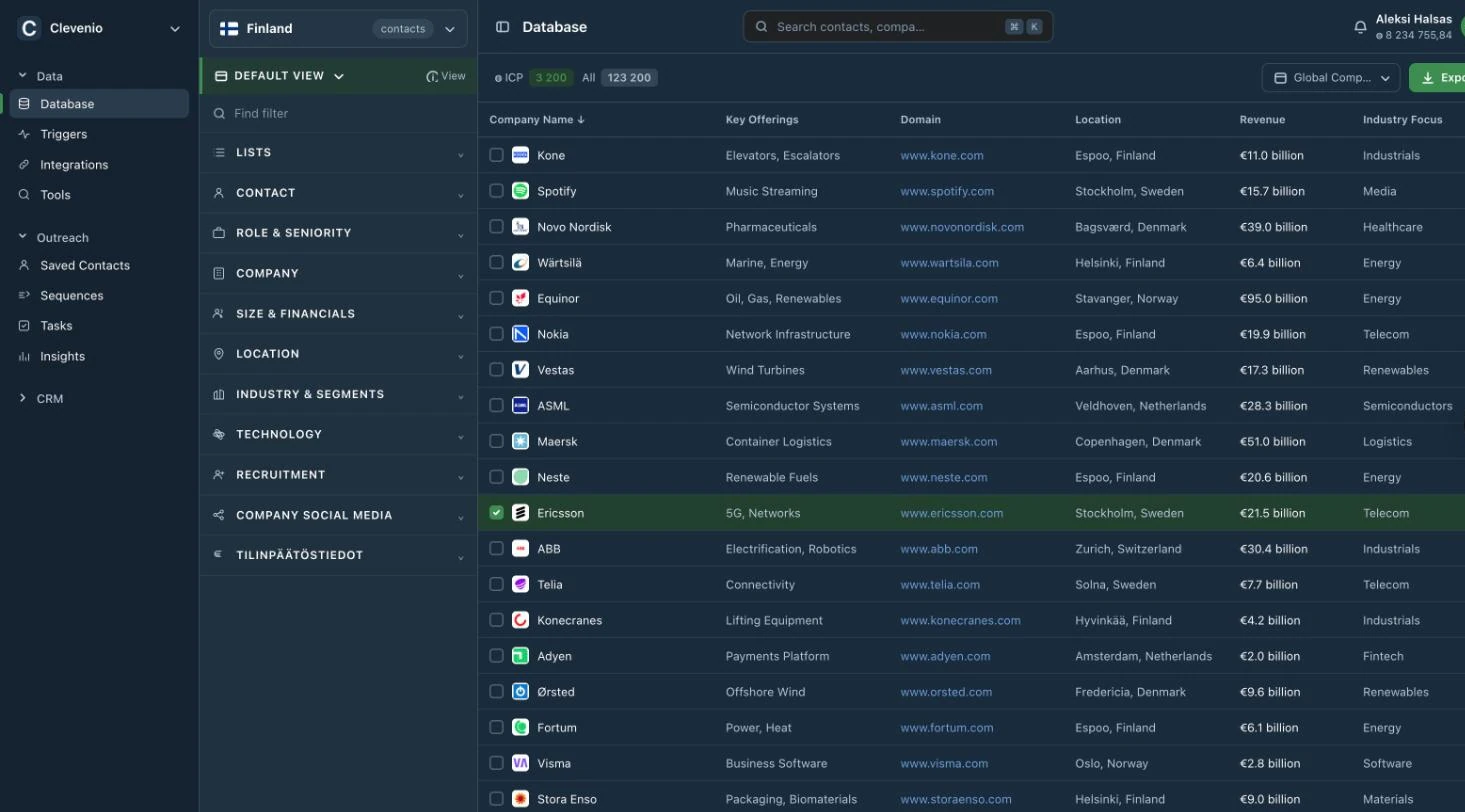This screenshot has height=812, width=1465.
Task: Click the Vestas company logo
Action: (x=520, y=370)
